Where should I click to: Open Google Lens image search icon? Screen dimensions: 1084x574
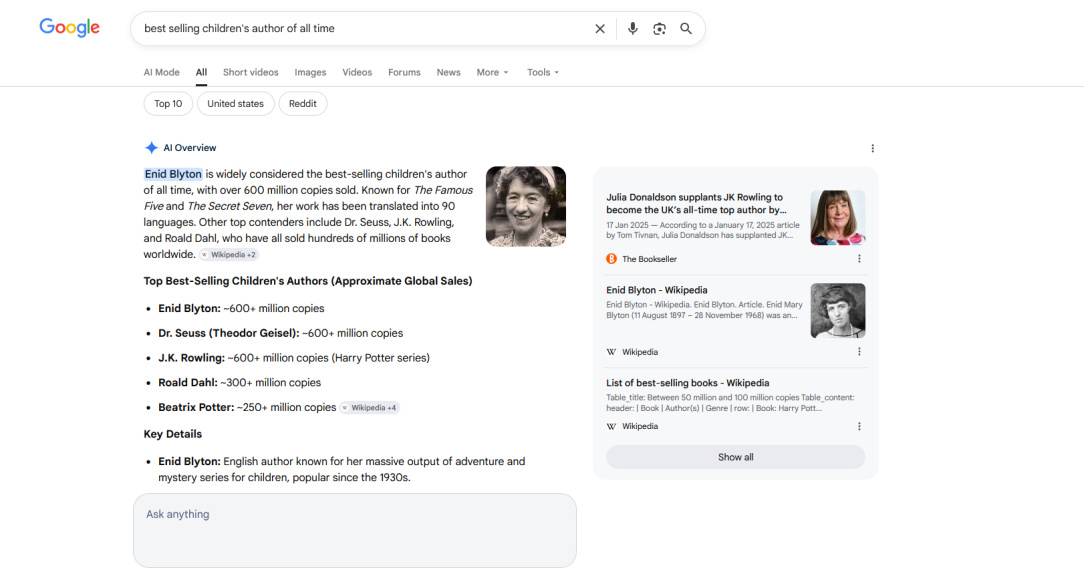click(660, 28)
